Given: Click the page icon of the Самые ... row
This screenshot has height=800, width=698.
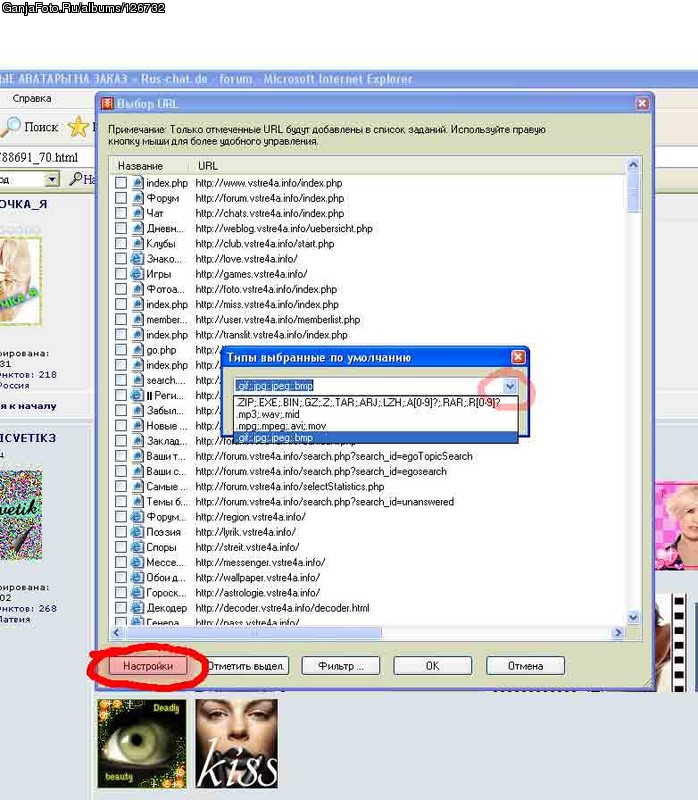Looking at the screenshot, I should pyautogui.click(x=137, y=486).
